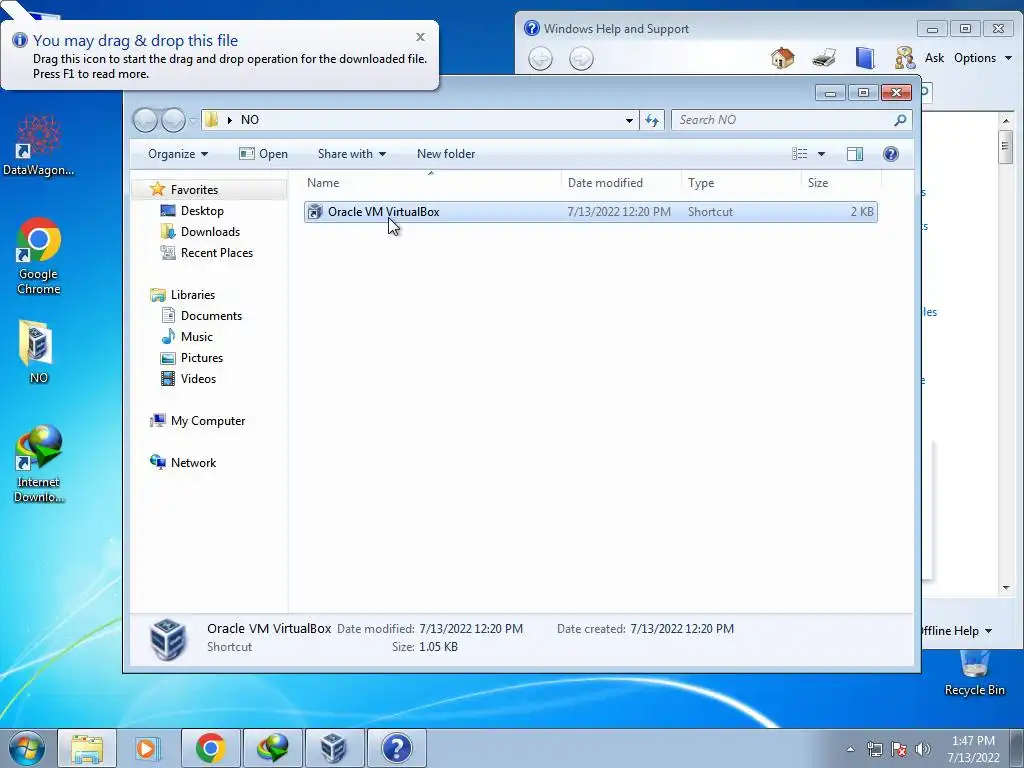Click the Ask icon in Help window
This screenshot has height=768, width=1024.
pyautogui.click(x=905, y=58)
